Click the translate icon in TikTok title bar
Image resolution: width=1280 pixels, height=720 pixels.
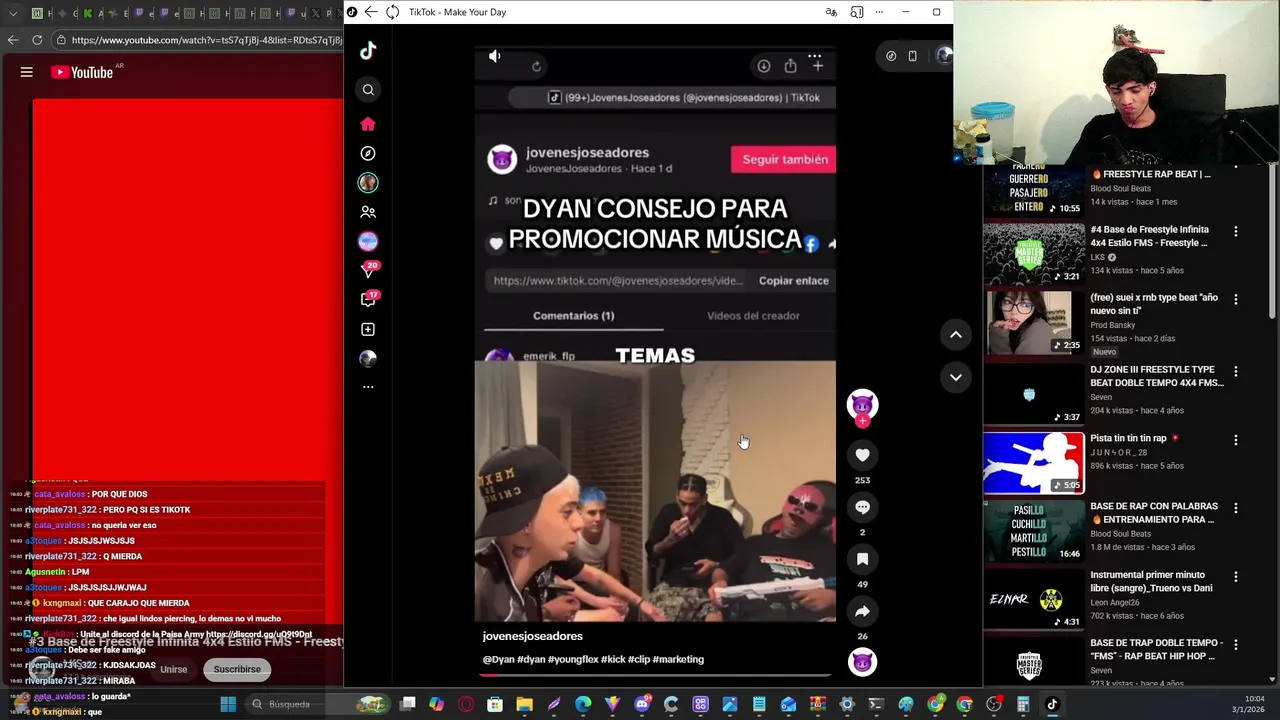(831, 12)
